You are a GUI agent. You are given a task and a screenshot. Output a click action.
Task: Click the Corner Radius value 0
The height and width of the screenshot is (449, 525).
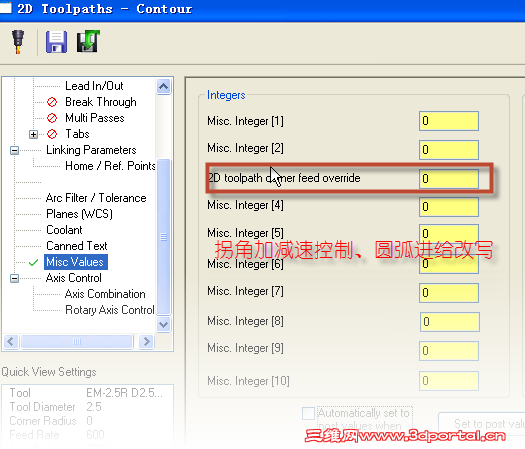click(89, 421)
